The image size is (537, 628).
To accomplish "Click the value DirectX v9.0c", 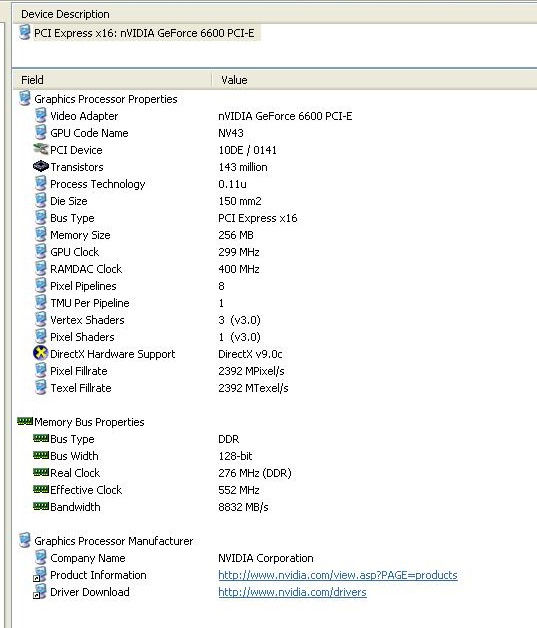I will tap(250, 354).
